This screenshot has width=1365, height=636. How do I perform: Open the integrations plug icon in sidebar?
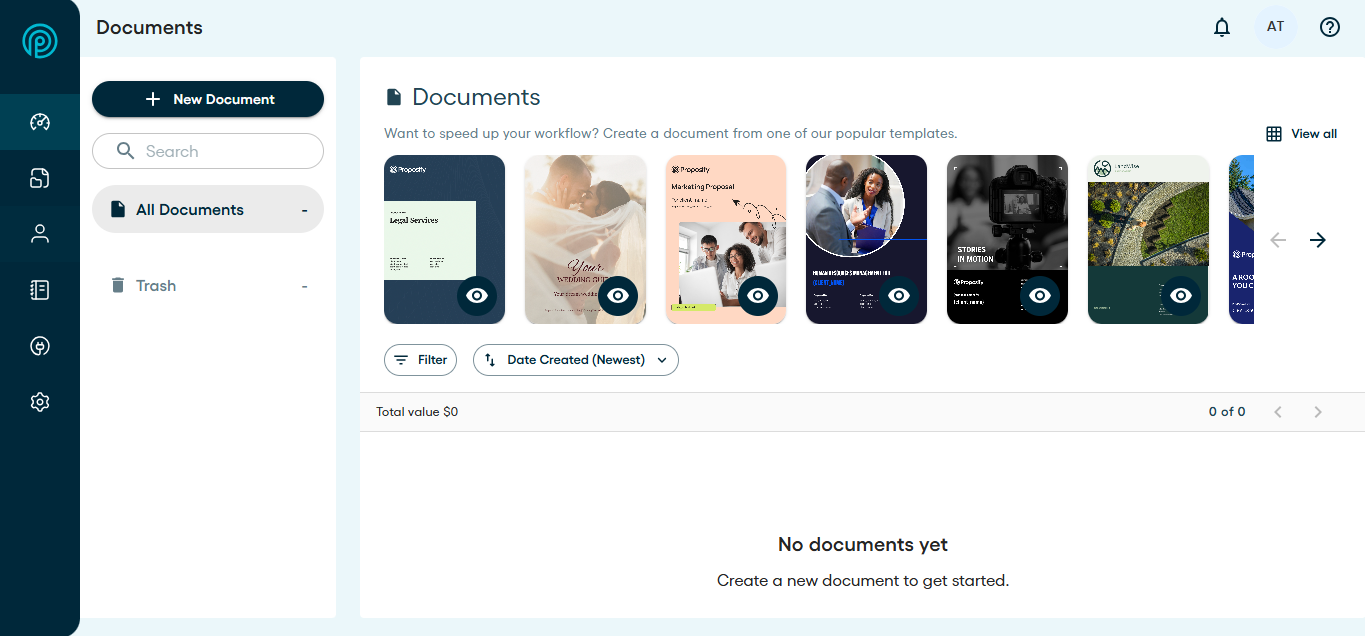40,346
